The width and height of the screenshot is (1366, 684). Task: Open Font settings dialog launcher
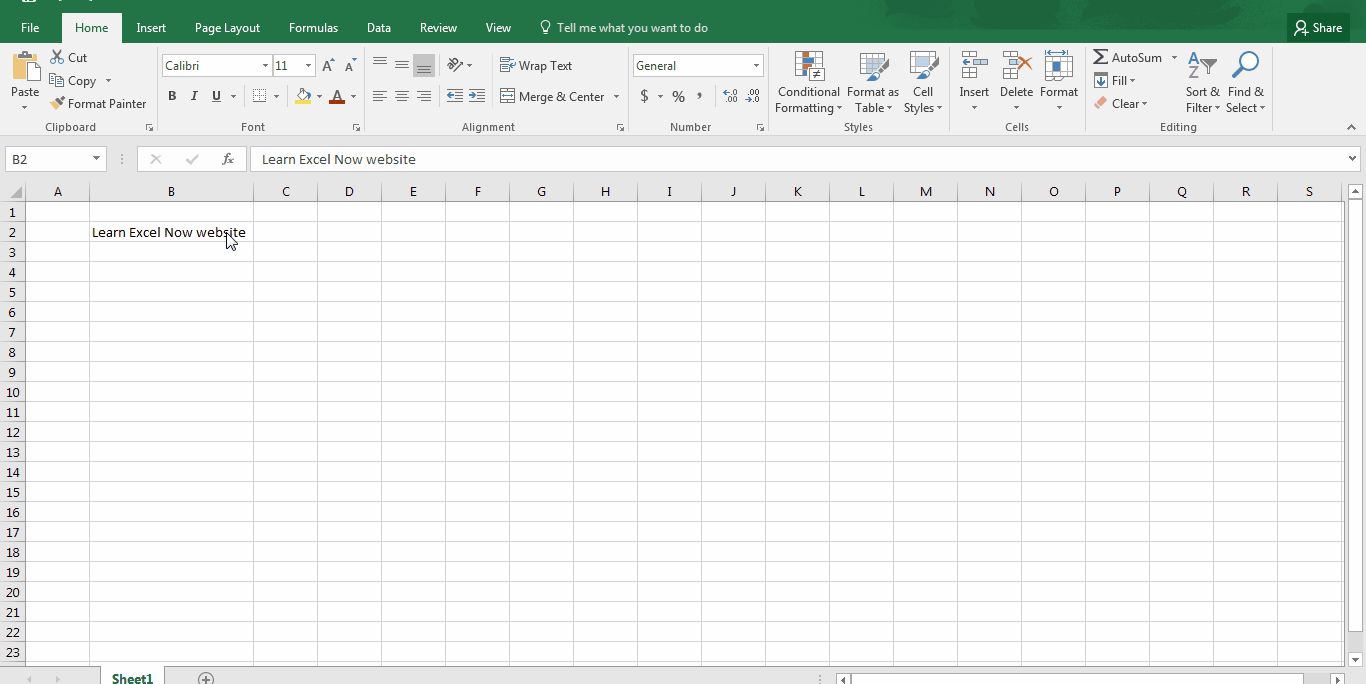pos(356,128)
